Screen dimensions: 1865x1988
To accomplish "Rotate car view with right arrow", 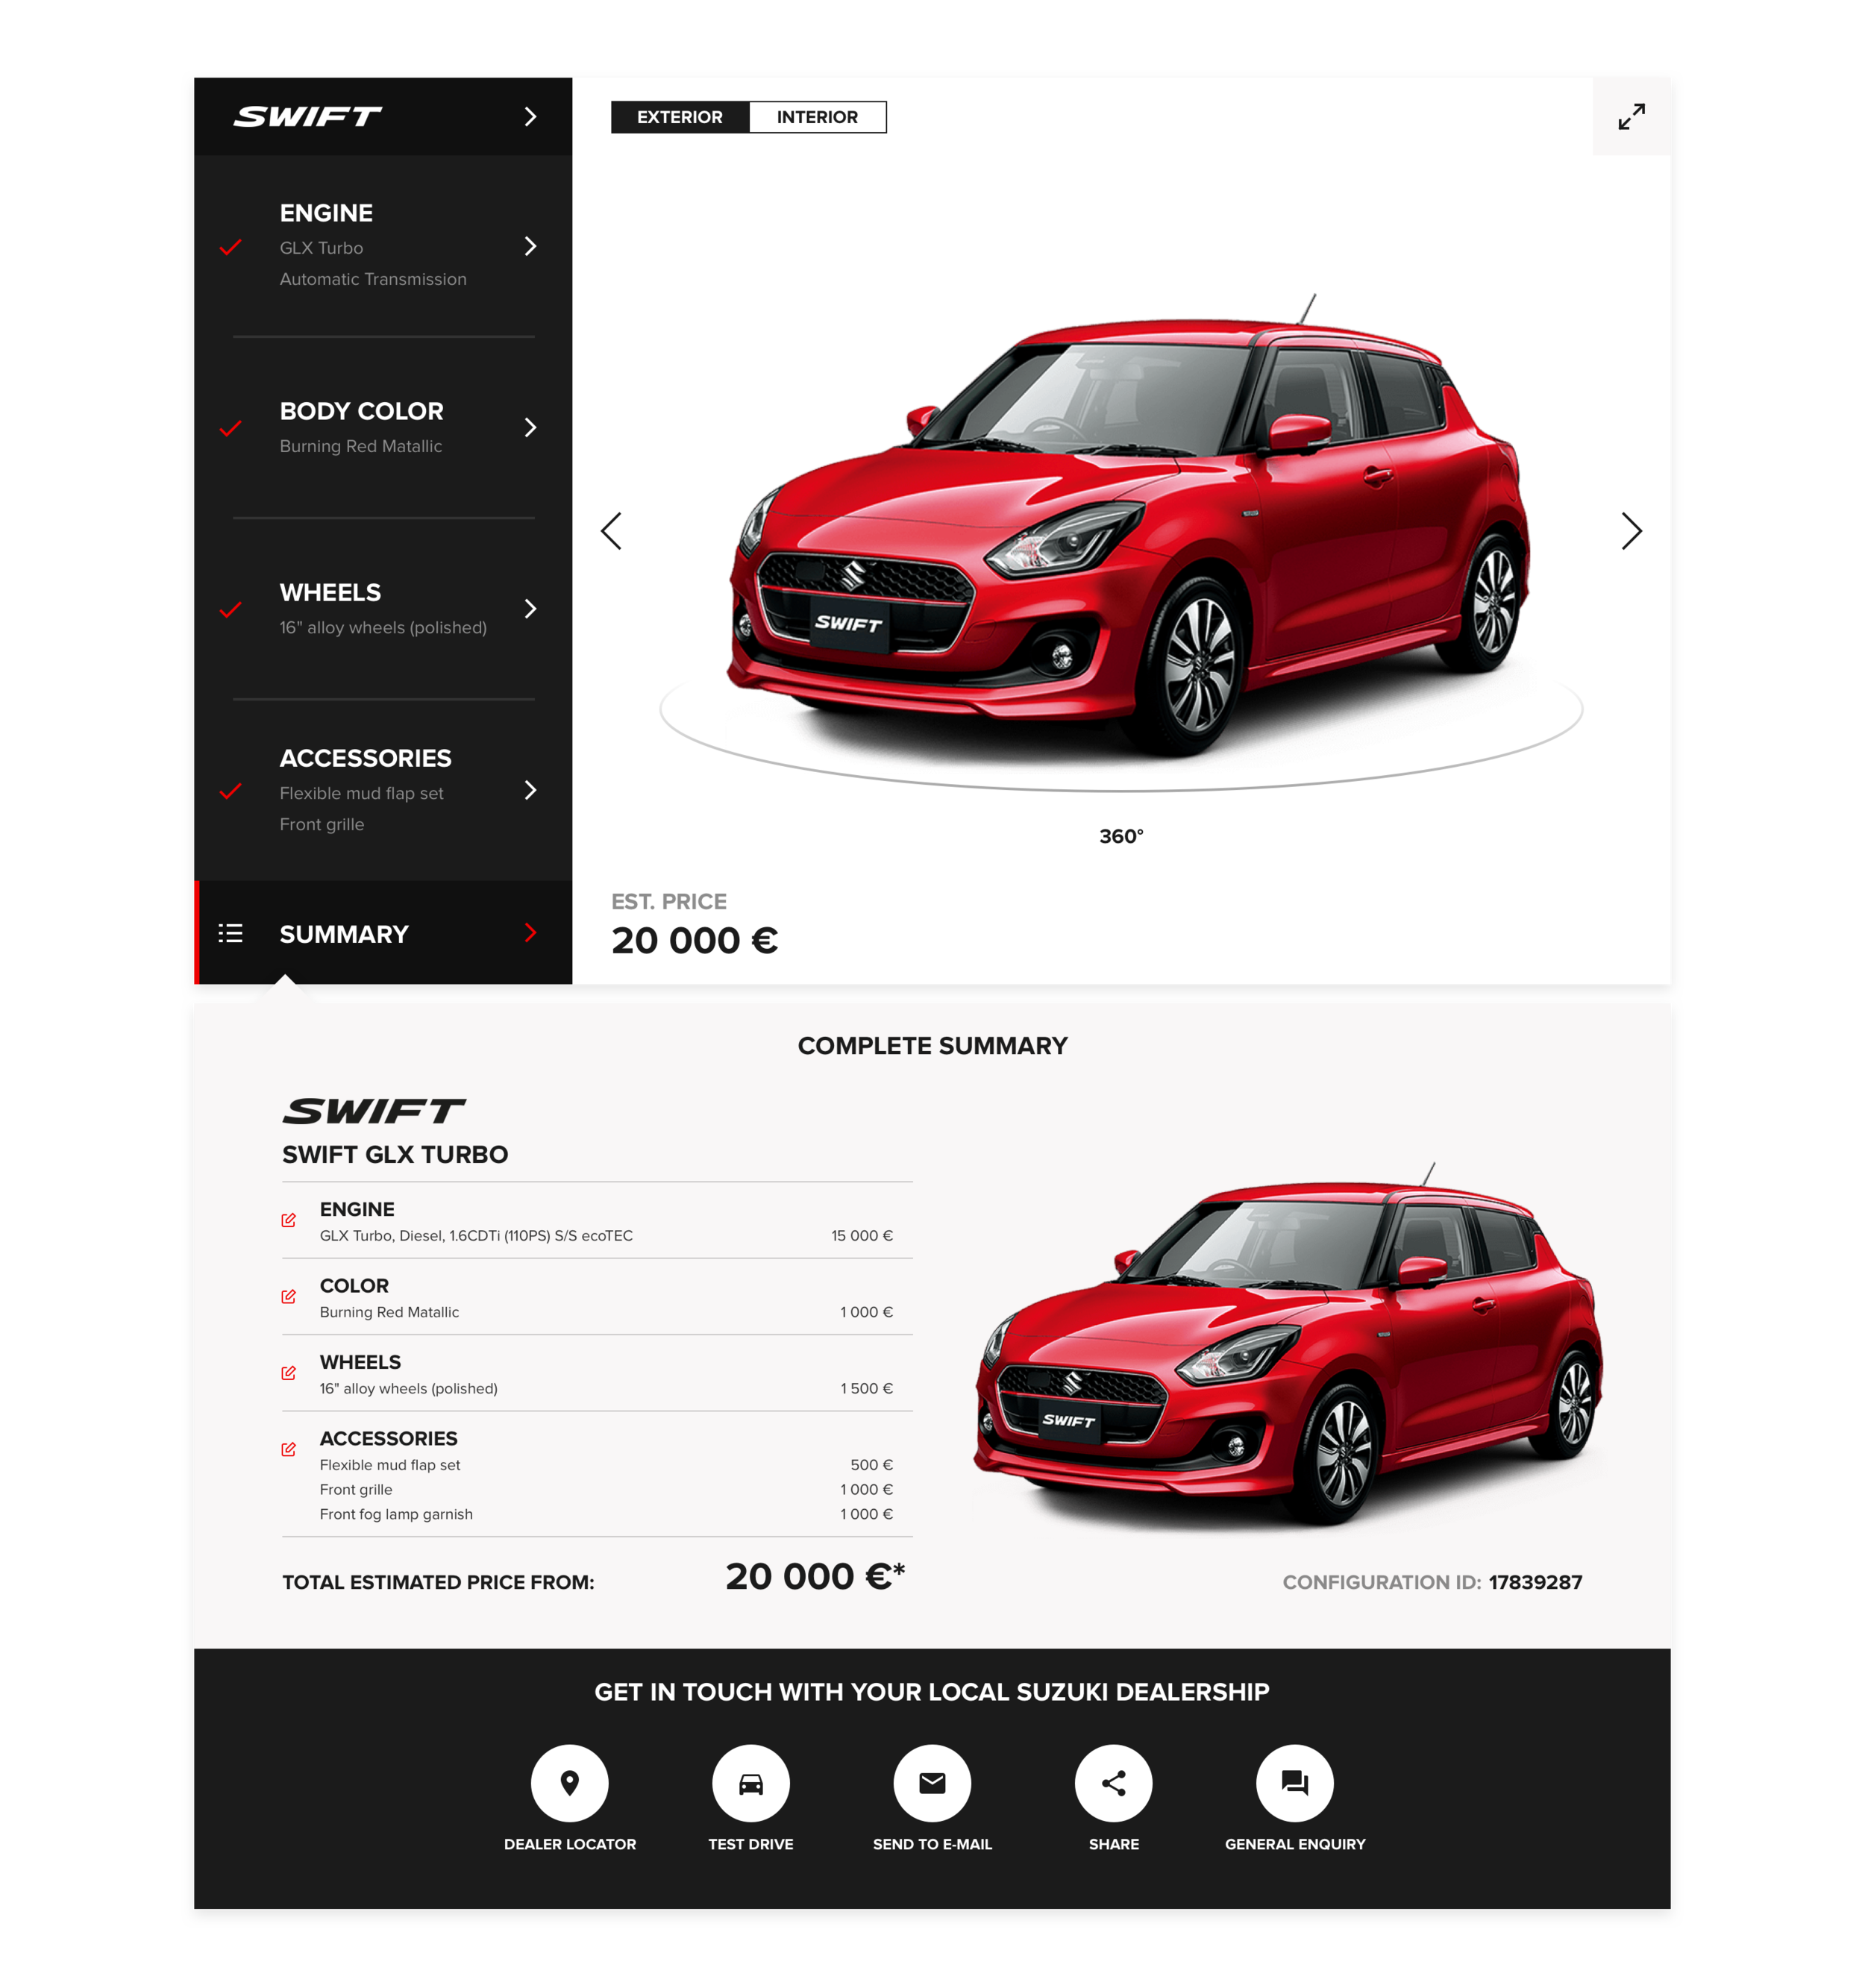I will click(1631, 531).
